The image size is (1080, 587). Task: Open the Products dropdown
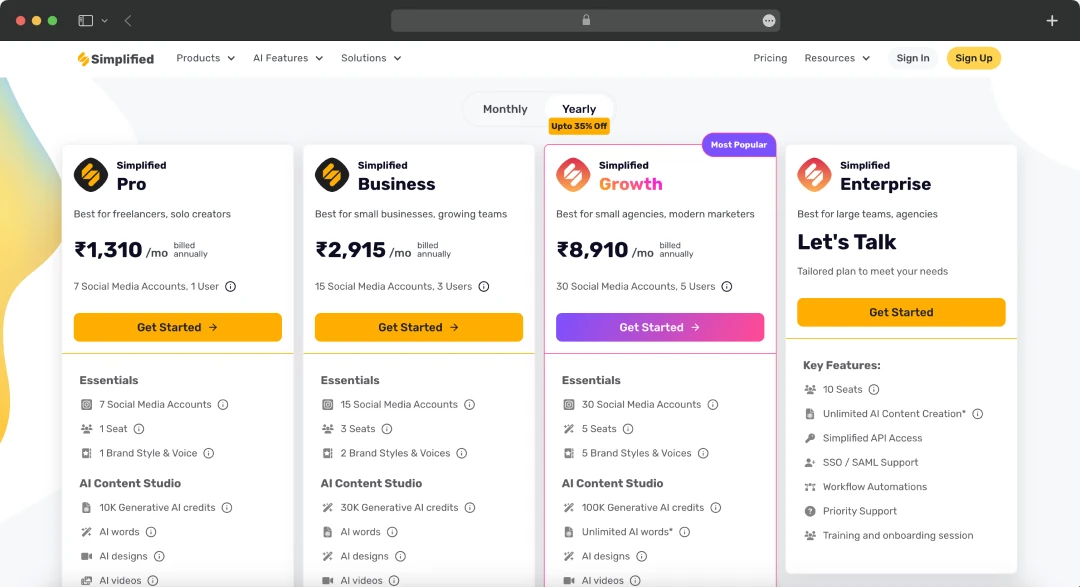pos(205,58)
